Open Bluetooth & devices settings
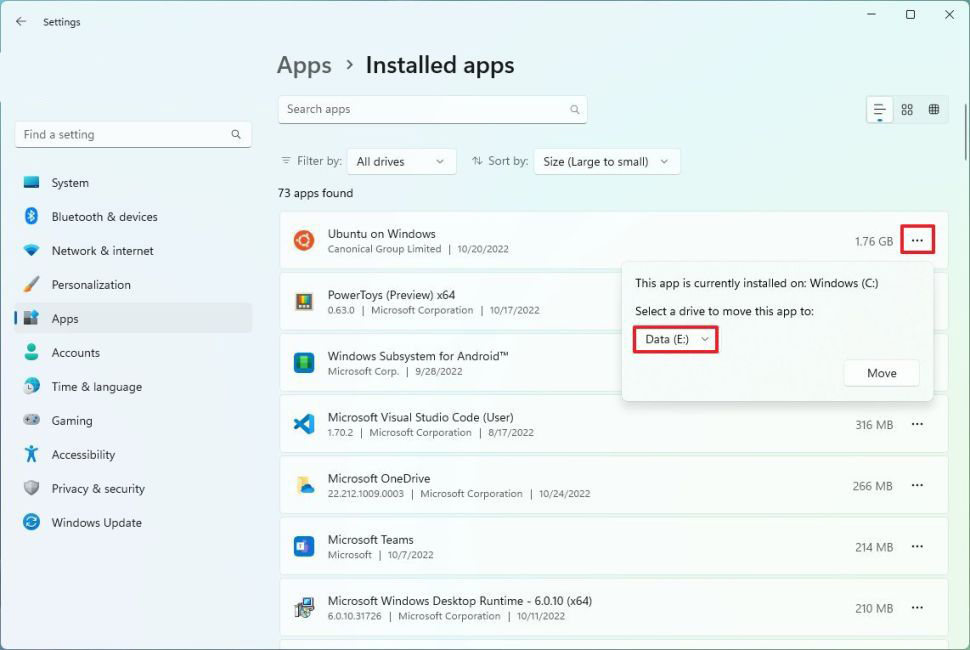Viewport: 970px width, 650px height. (x=104, y=217)
